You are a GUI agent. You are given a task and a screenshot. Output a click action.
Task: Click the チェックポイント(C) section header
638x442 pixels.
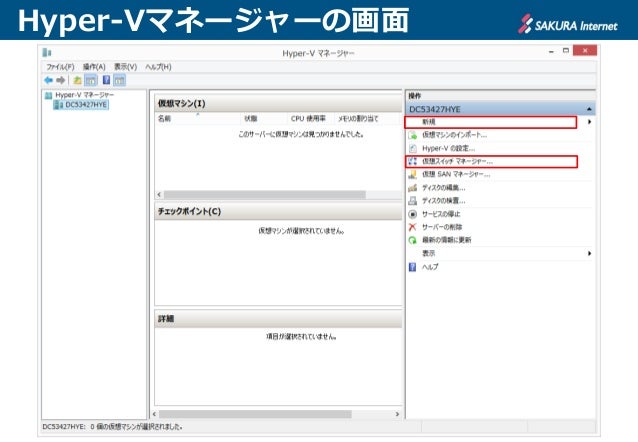pyautogui.click(x=278, y=212)
